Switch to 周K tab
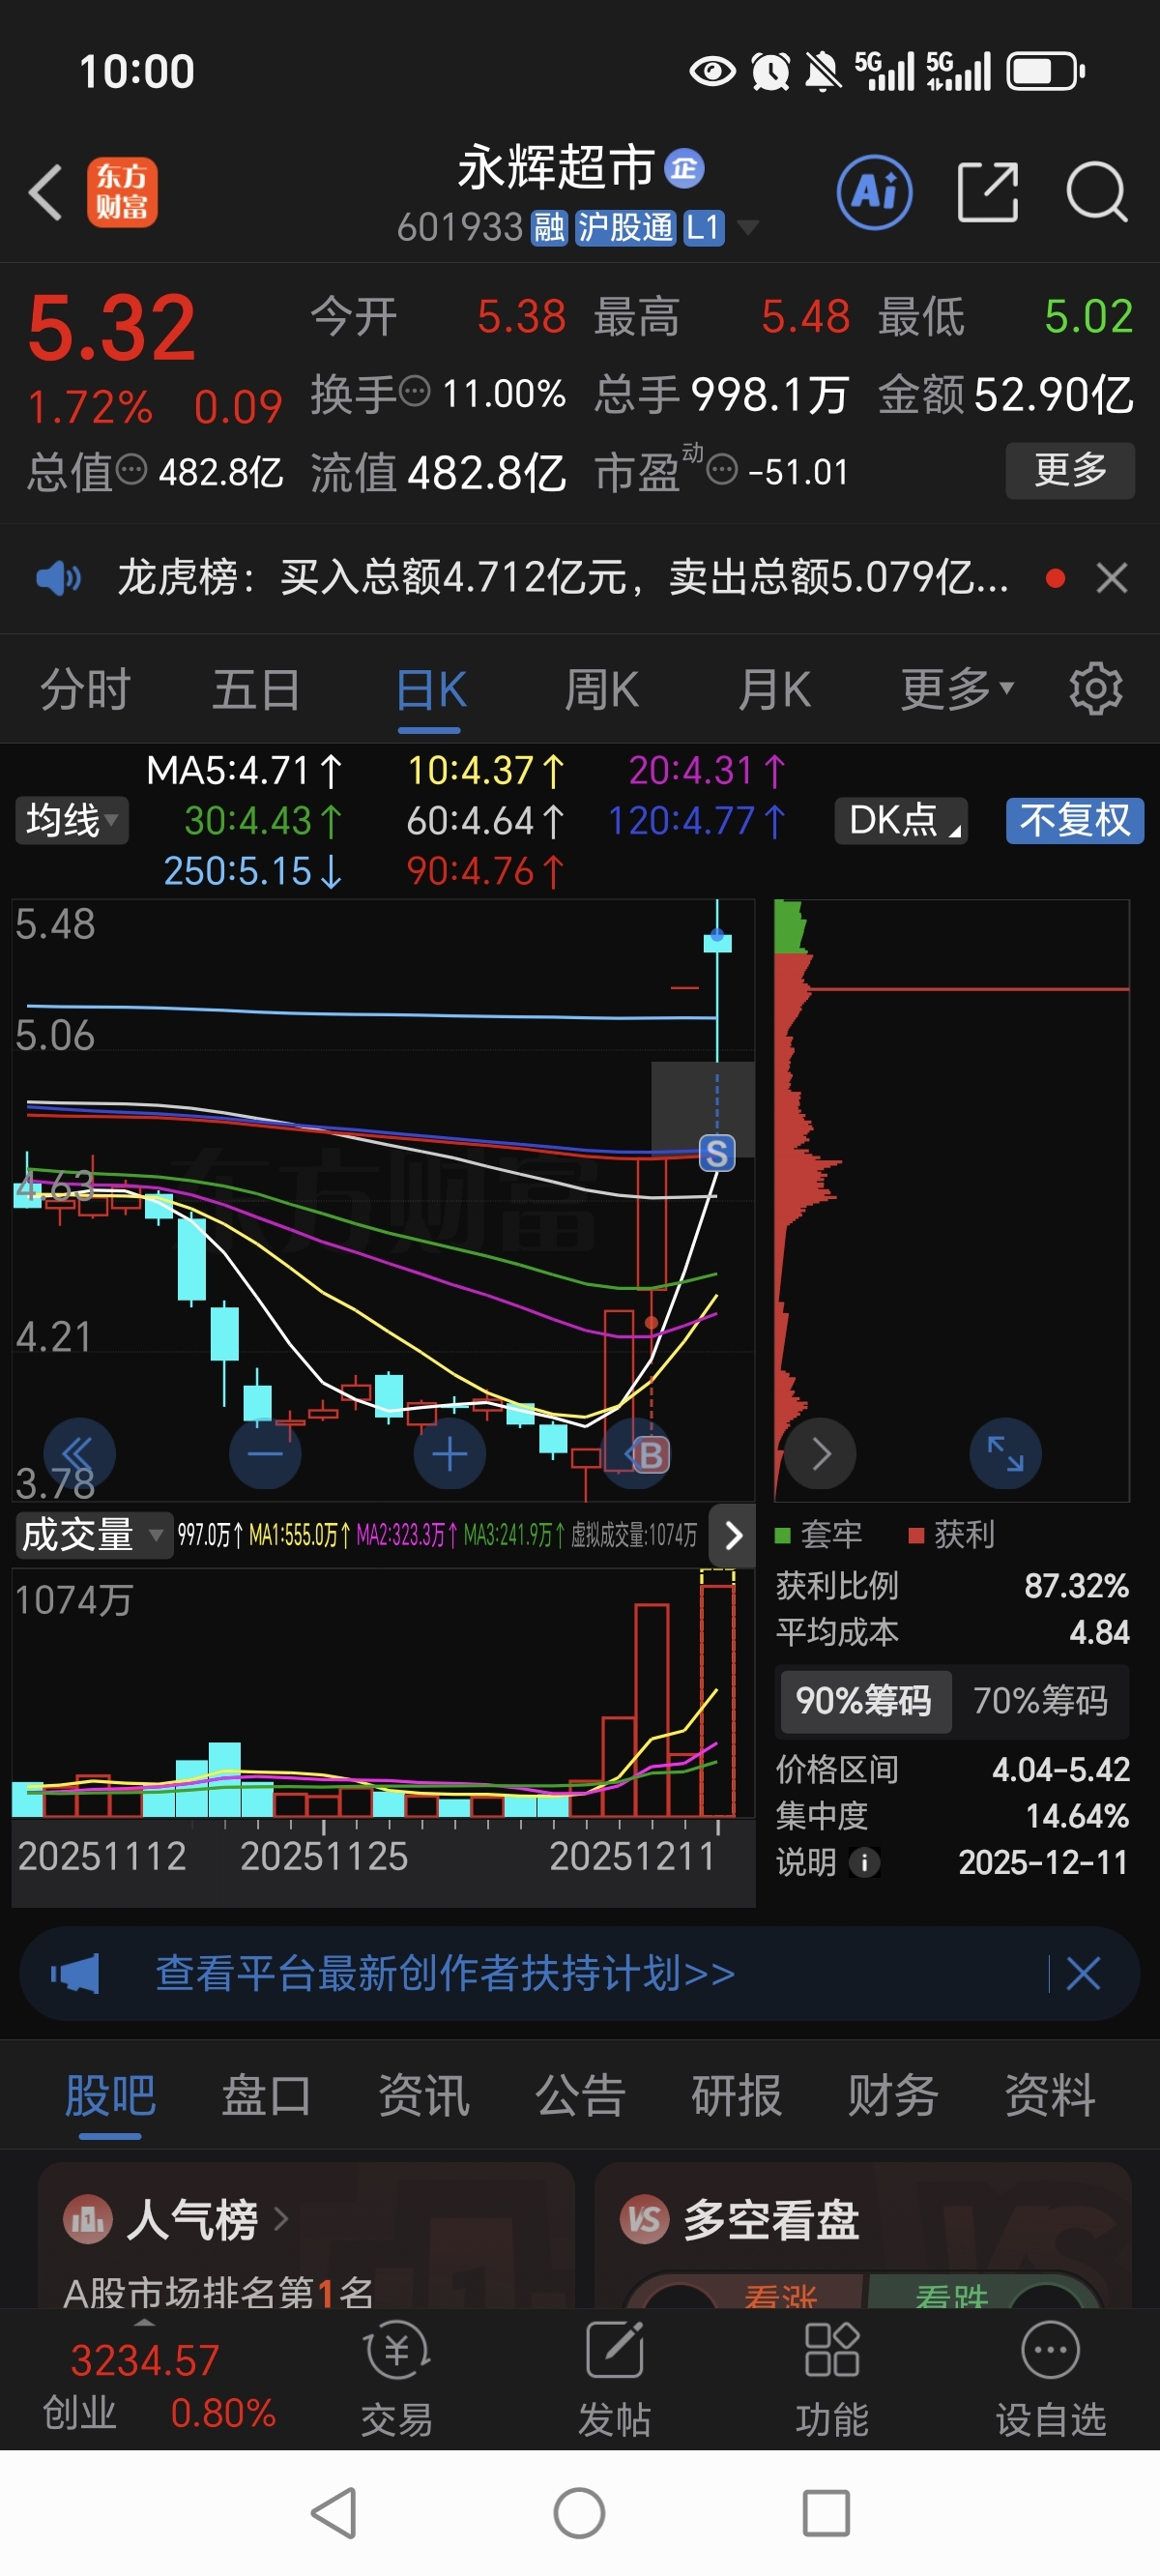The image size is (1160, 2576). 602,690
